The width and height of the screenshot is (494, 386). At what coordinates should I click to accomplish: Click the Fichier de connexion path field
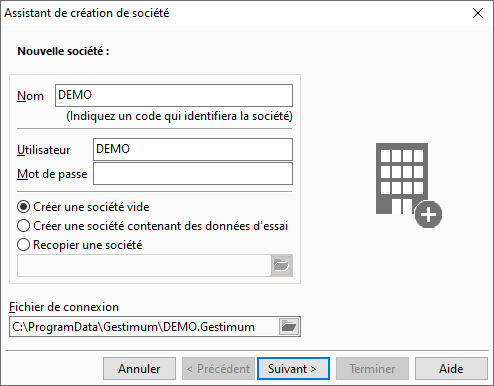pos(144,327)
